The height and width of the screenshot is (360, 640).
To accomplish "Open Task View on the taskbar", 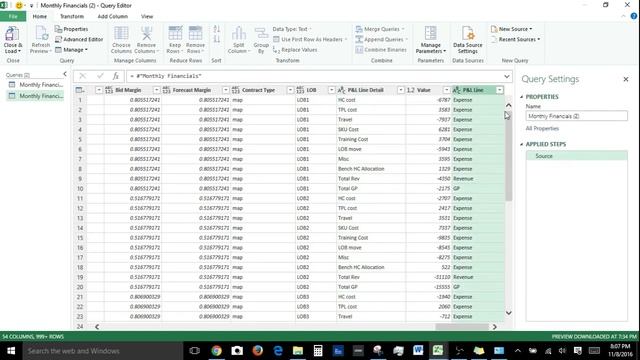I will point(194,351).
